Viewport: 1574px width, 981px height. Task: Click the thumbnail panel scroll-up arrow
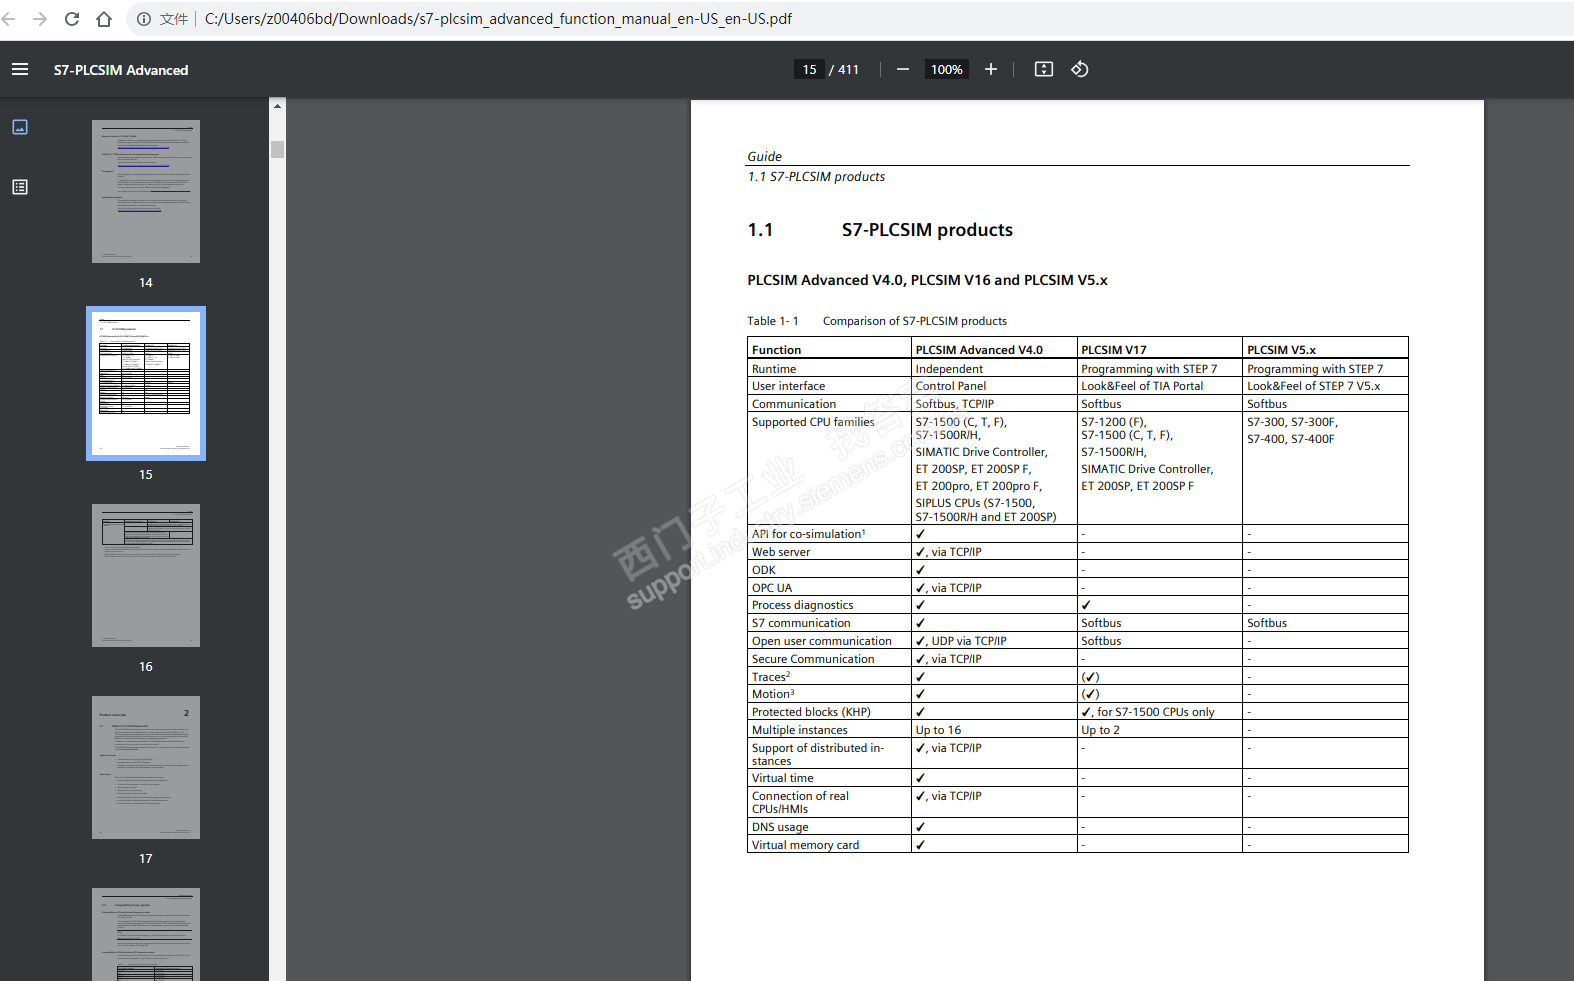click(278, 105)
